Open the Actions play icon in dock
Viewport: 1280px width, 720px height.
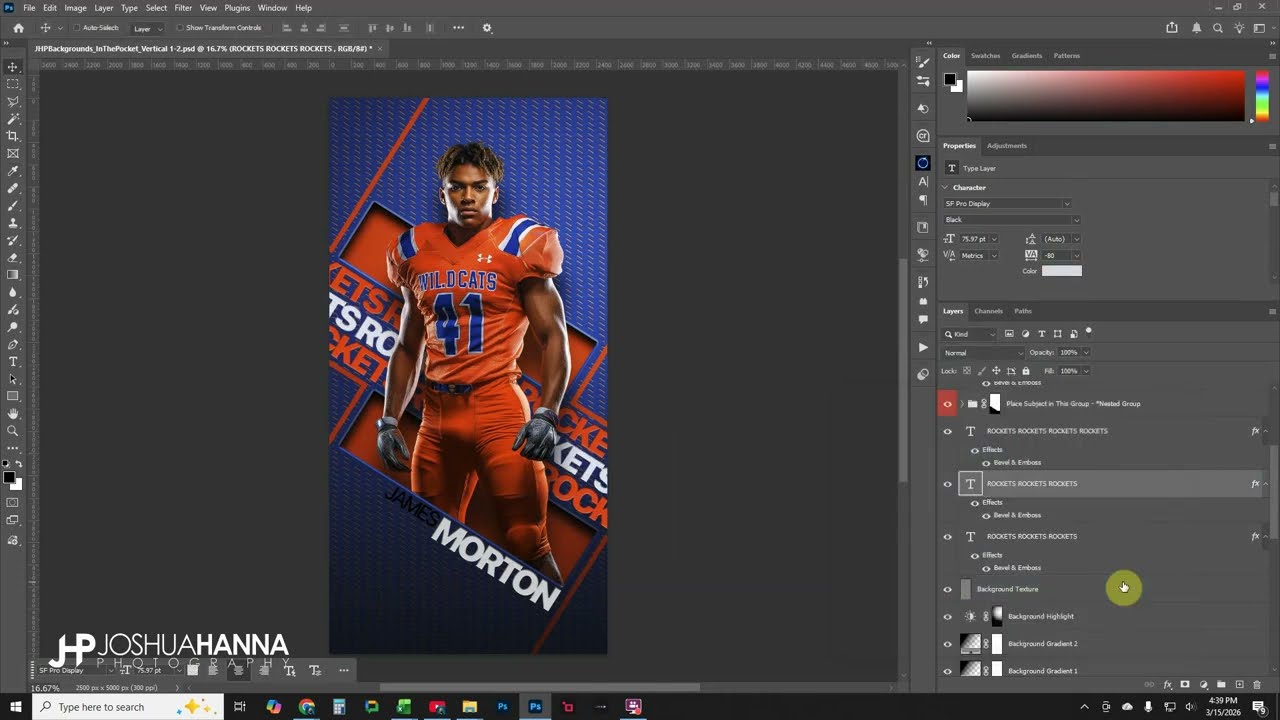923,347
